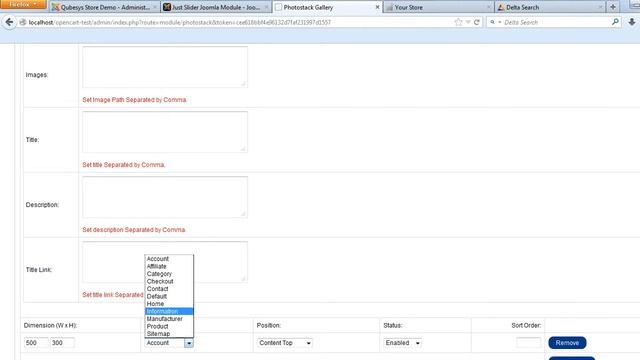Click into the Title textarea

(x=165, y=132)
